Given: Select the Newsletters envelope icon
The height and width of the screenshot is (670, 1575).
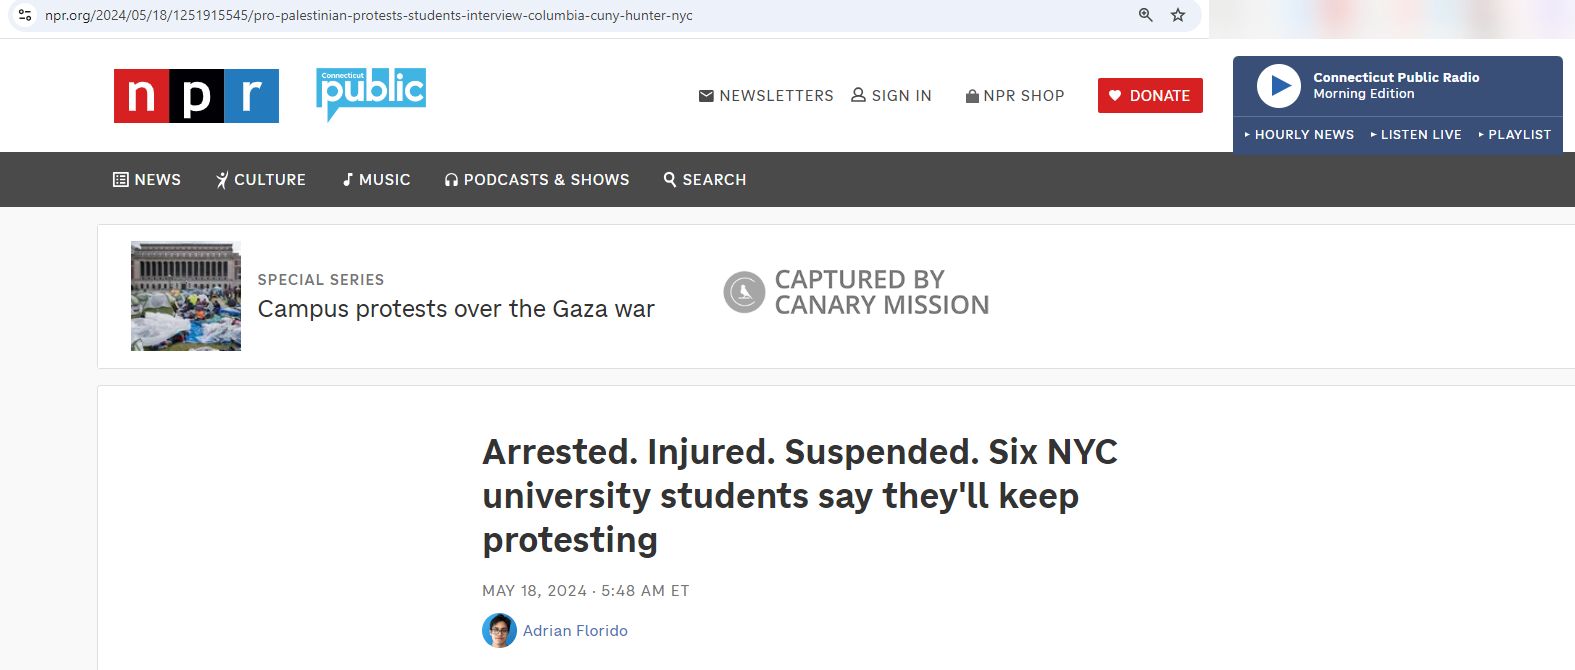Looking at the screenshot, I should pos(705,95).
